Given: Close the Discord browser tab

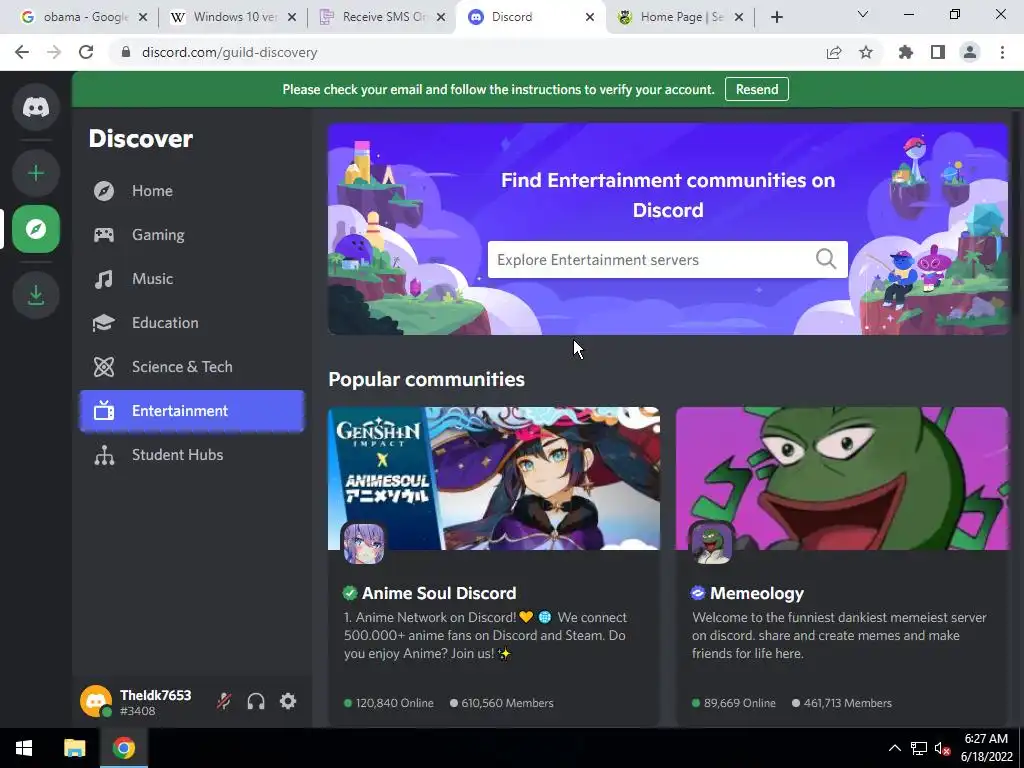Looking at the screenshot, I should (590, 17).
